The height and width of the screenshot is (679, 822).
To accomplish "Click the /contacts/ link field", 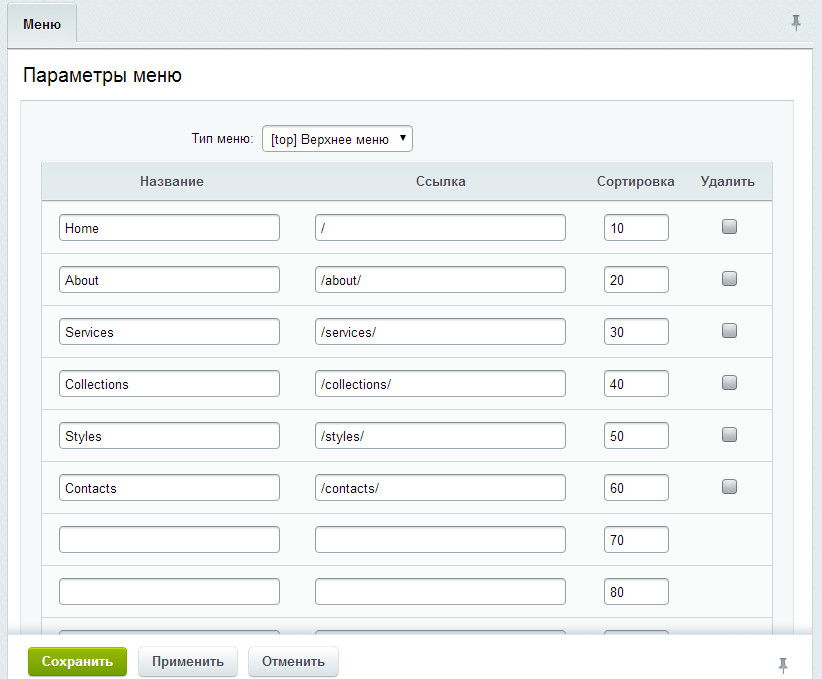I will (x=440, y=487).
